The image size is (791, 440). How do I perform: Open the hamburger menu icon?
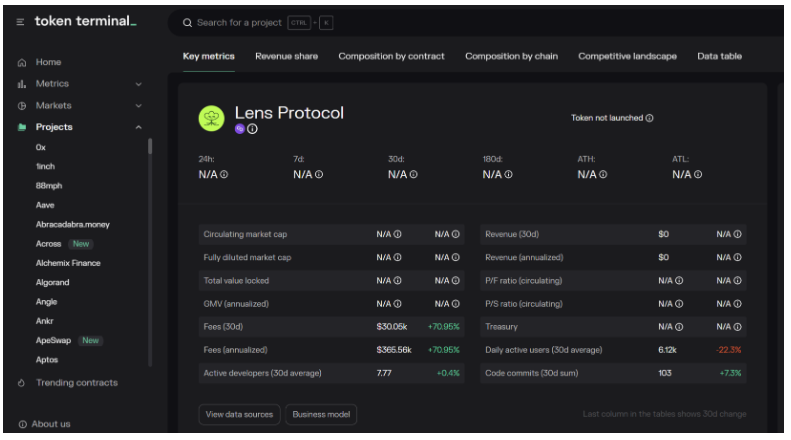coord(20,22)
